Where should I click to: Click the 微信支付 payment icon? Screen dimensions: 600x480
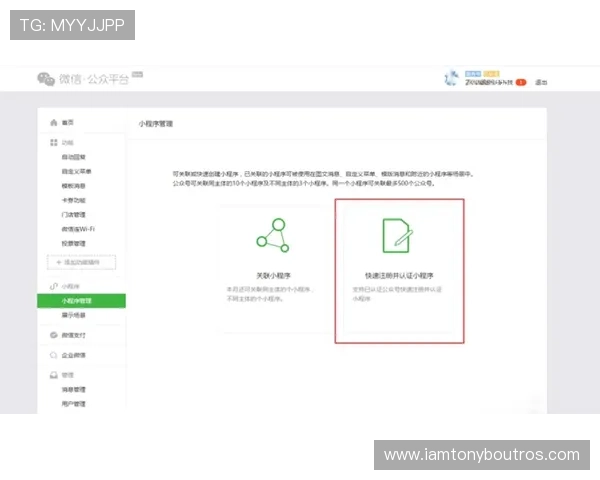(x=54, y=335)
